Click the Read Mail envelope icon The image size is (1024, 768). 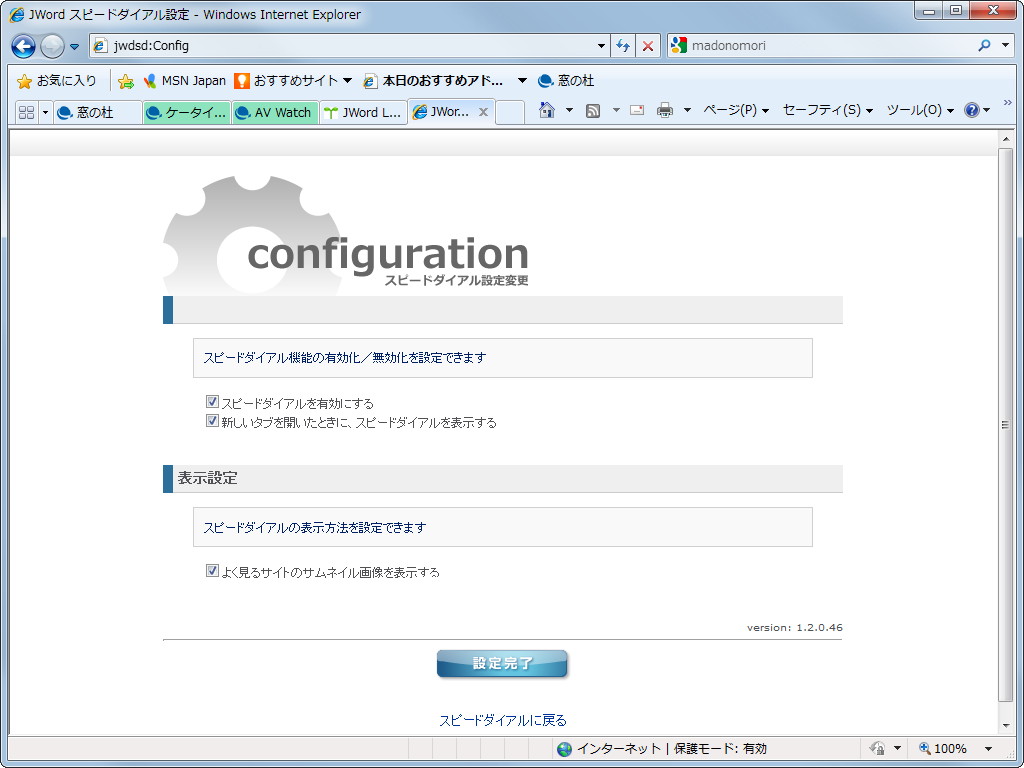click(637, 110)
